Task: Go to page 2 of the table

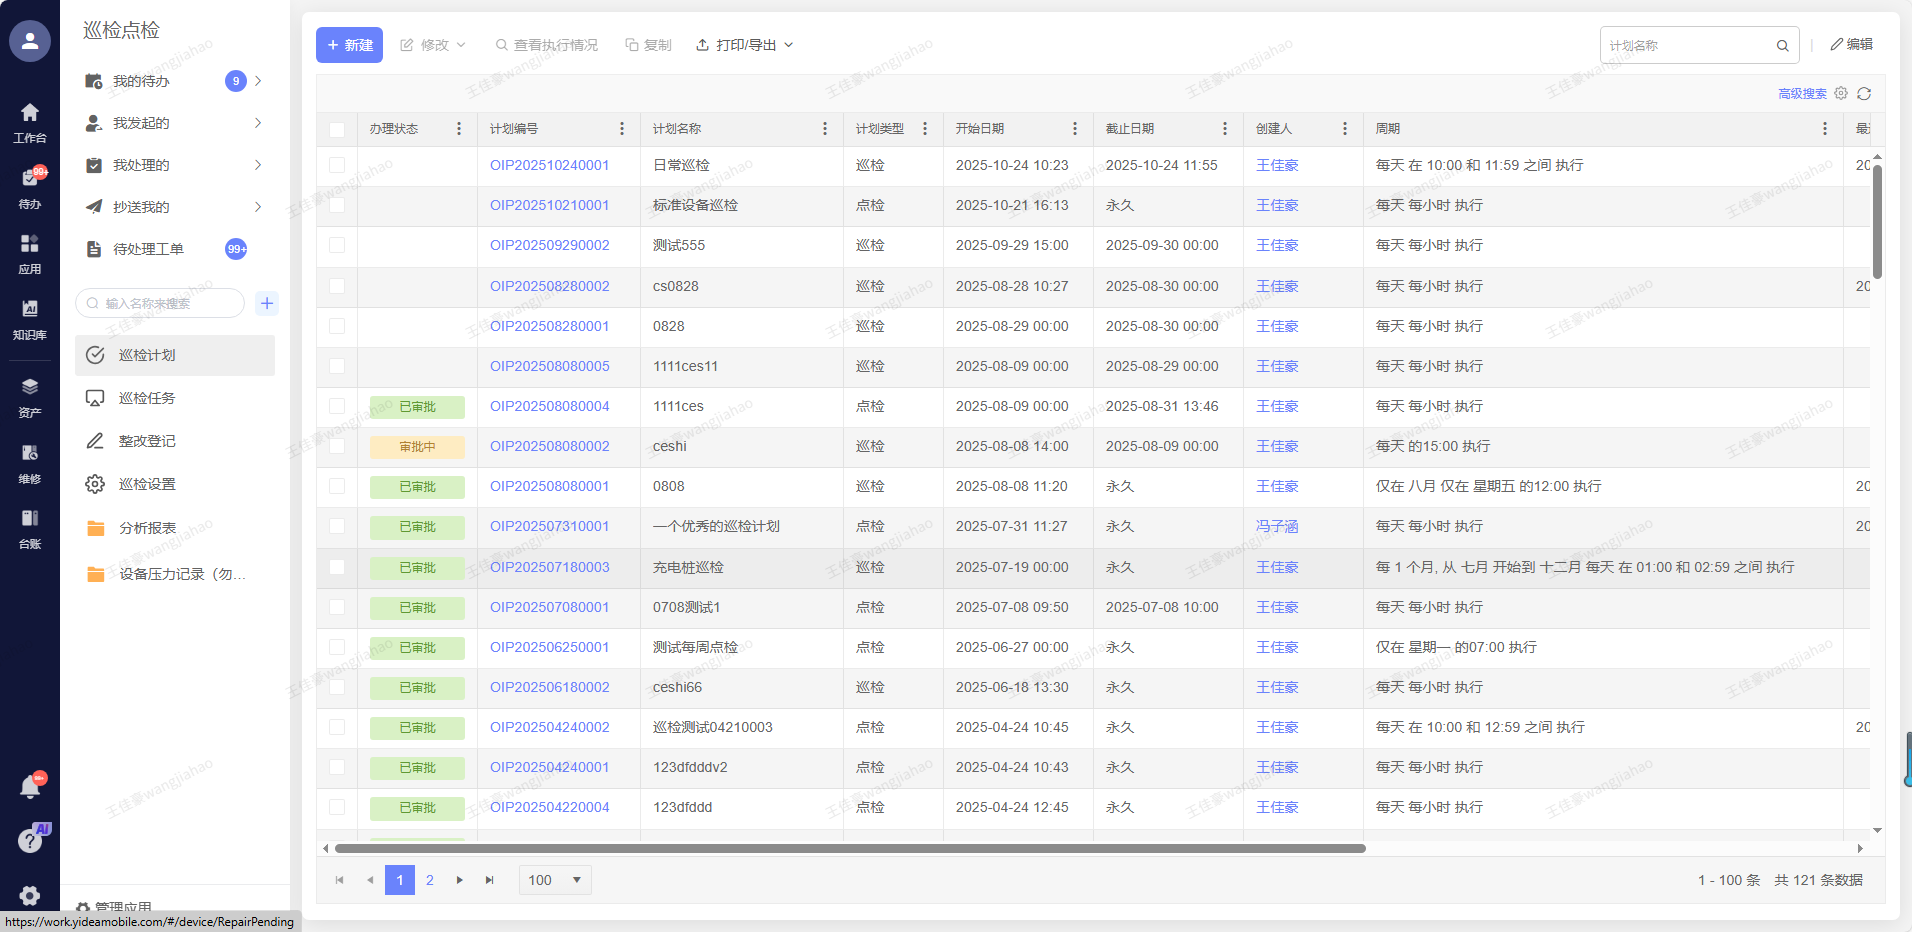Action: coord(430,880)
